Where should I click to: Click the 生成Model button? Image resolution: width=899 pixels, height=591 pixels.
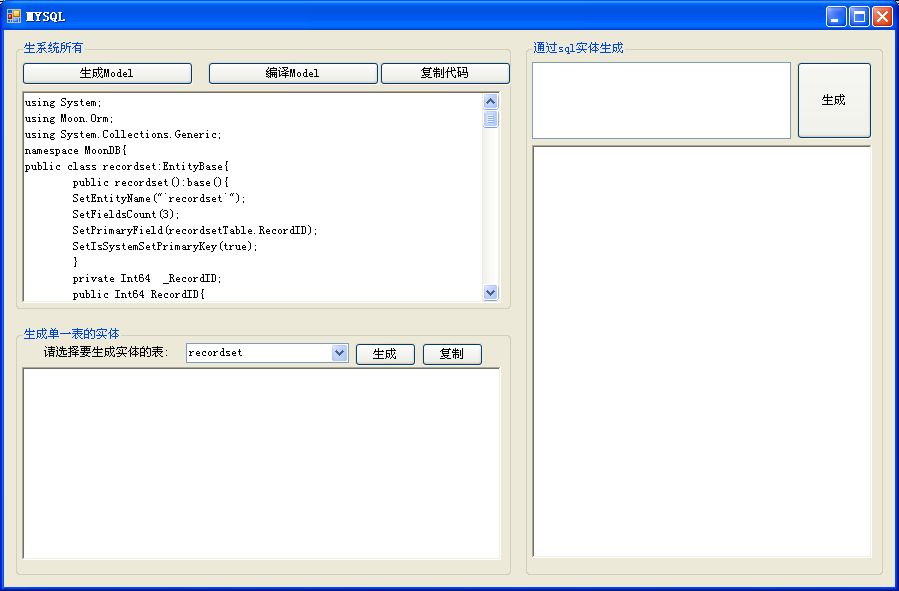click(x=107, y=73)
